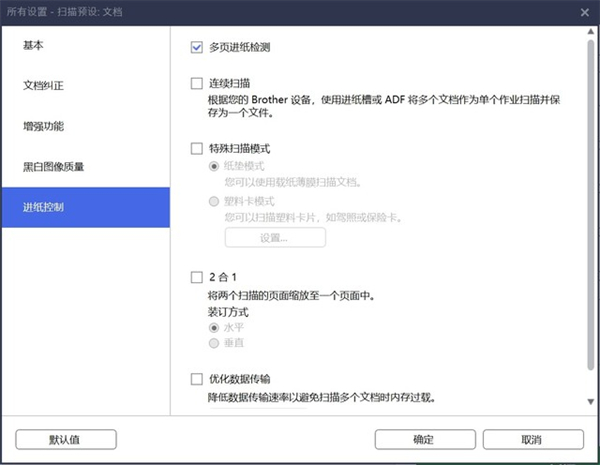This screenshot has width=600, height=465.
Task: Select 垂直 binding radio option
Action: (213, 343)
